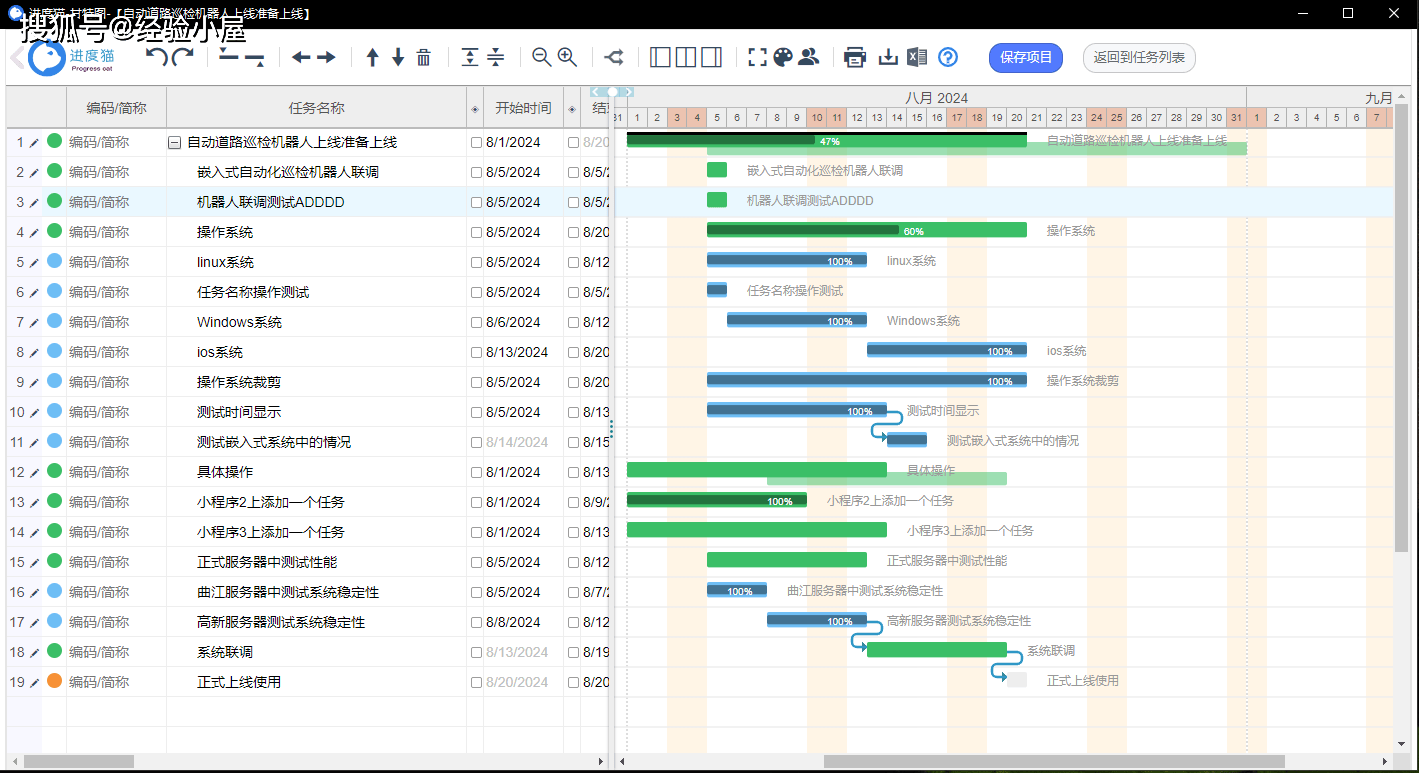
Task: Open the resources people editor
Action: pos(809,57)
